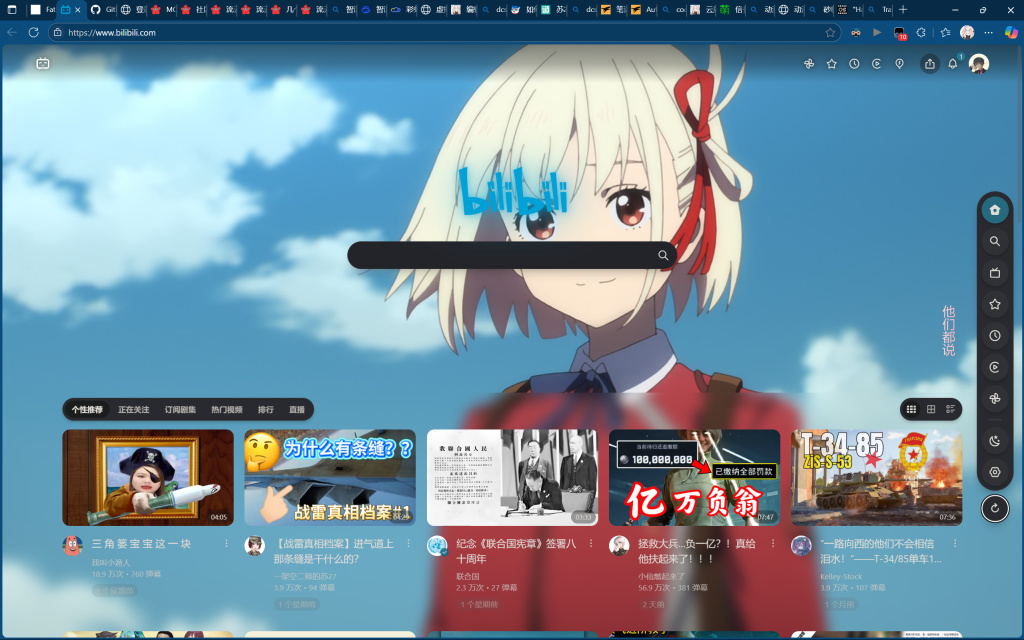Switch to the 热门视频 tab

pyautogui.click(x=227, y=409)
